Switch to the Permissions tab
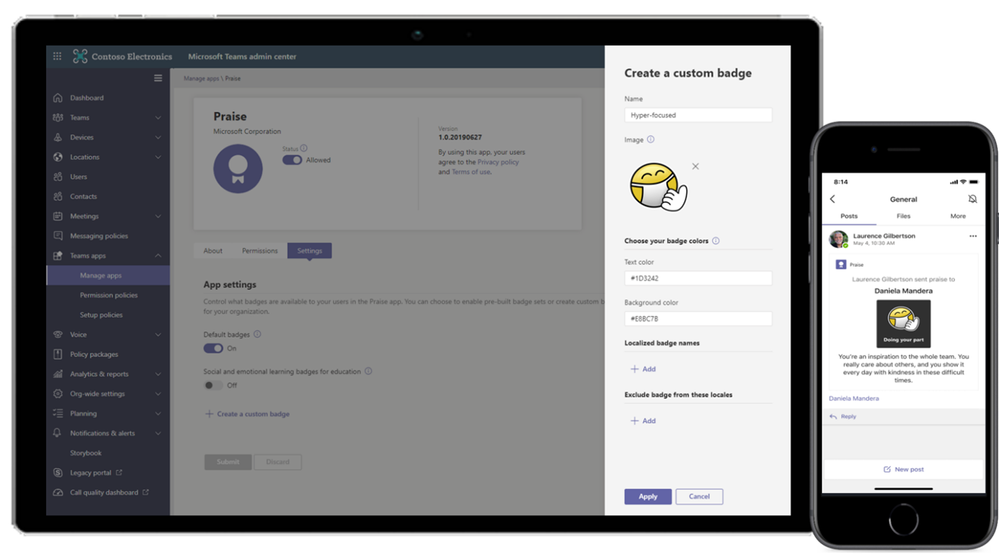999x554 pixels. coord(260,250)
